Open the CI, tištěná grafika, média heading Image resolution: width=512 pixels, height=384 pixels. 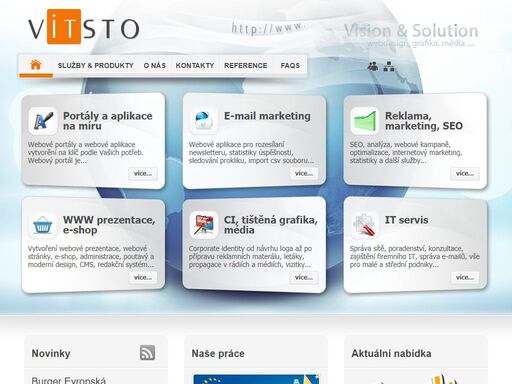pos(270,225)
